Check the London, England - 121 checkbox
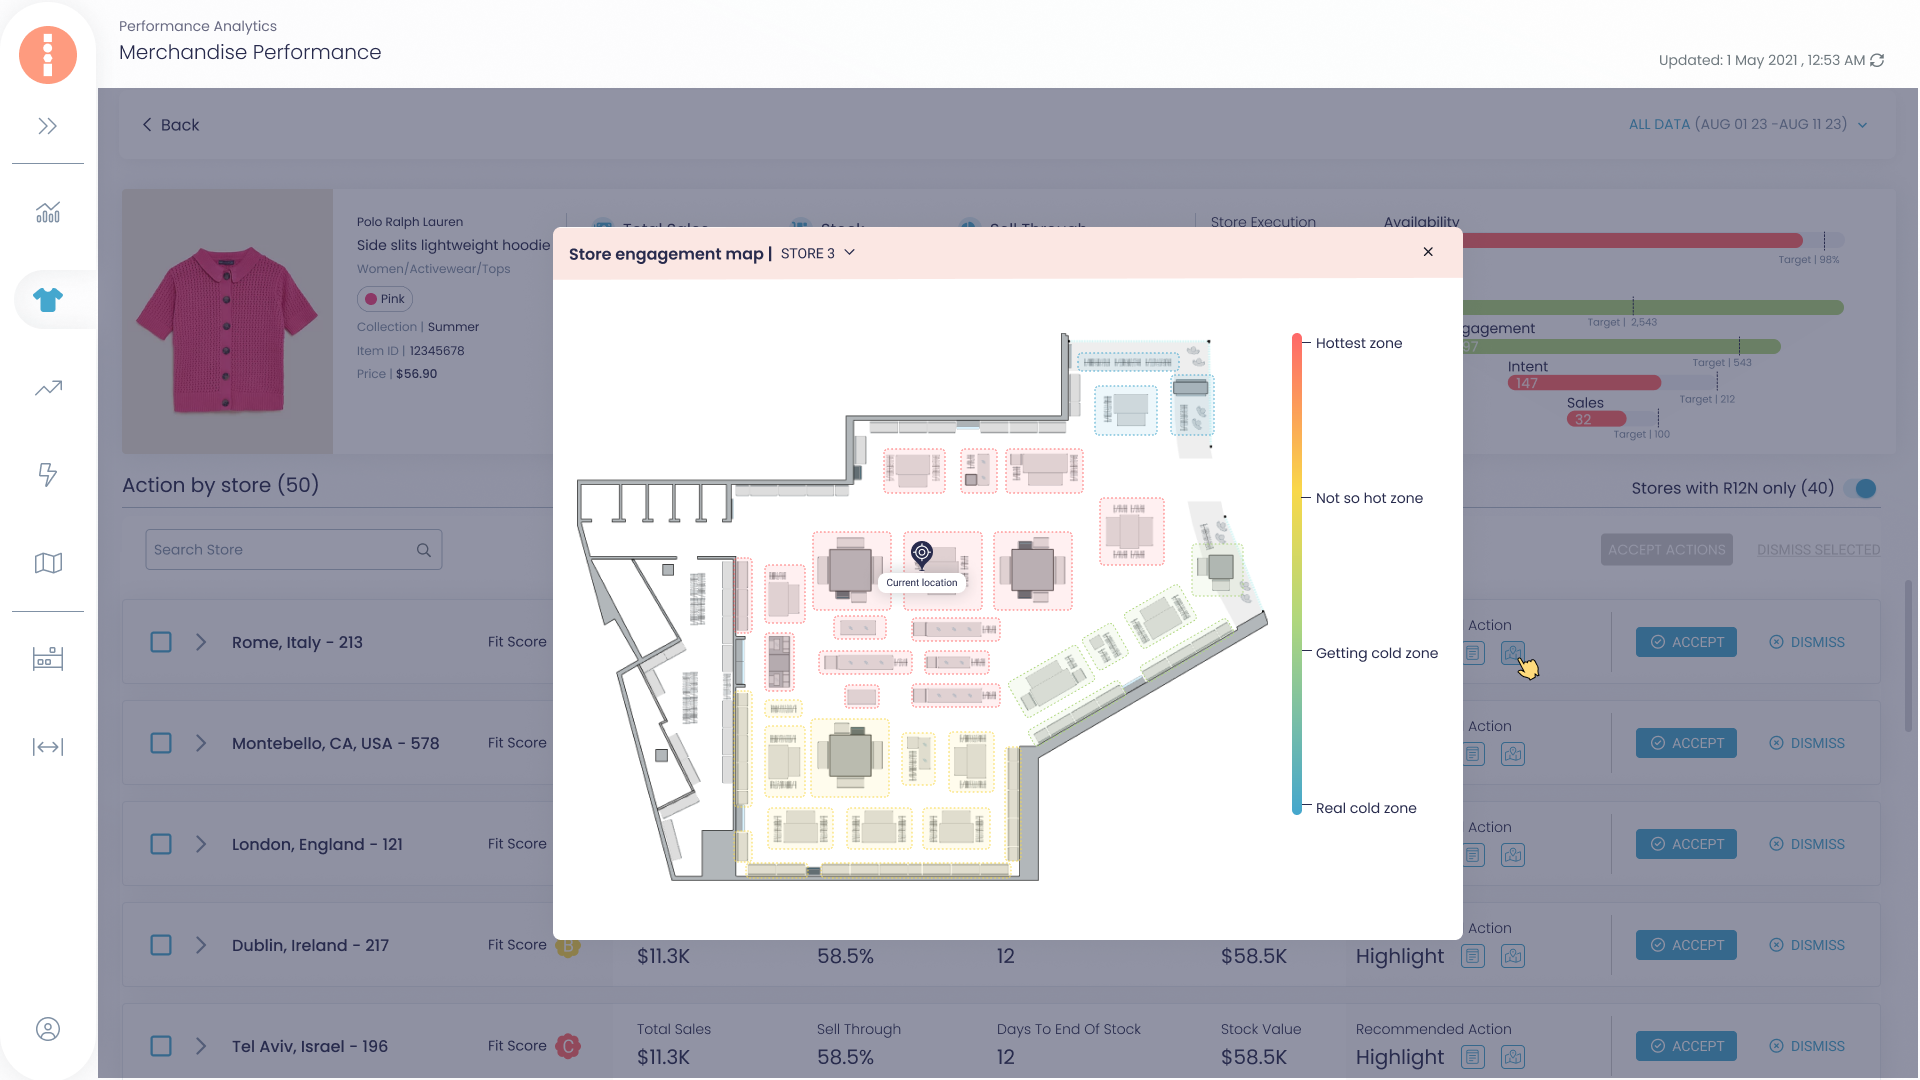1920x1080 pixels. (161, 844)
